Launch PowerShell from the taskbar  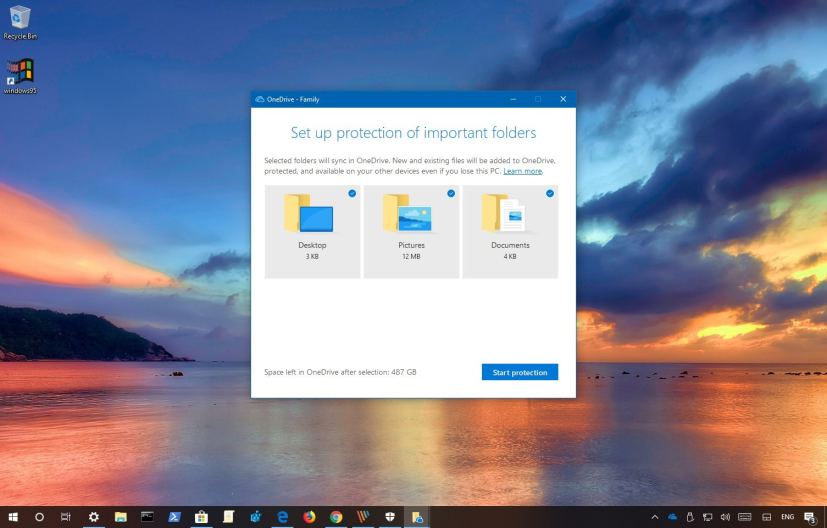(174, 517)
